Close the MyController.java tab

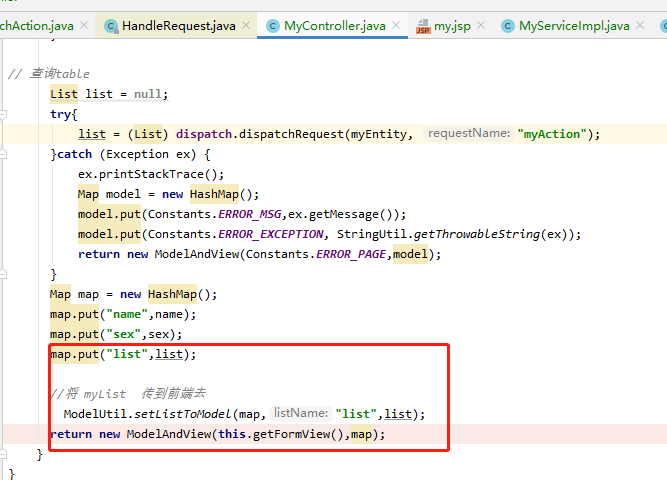396,26
